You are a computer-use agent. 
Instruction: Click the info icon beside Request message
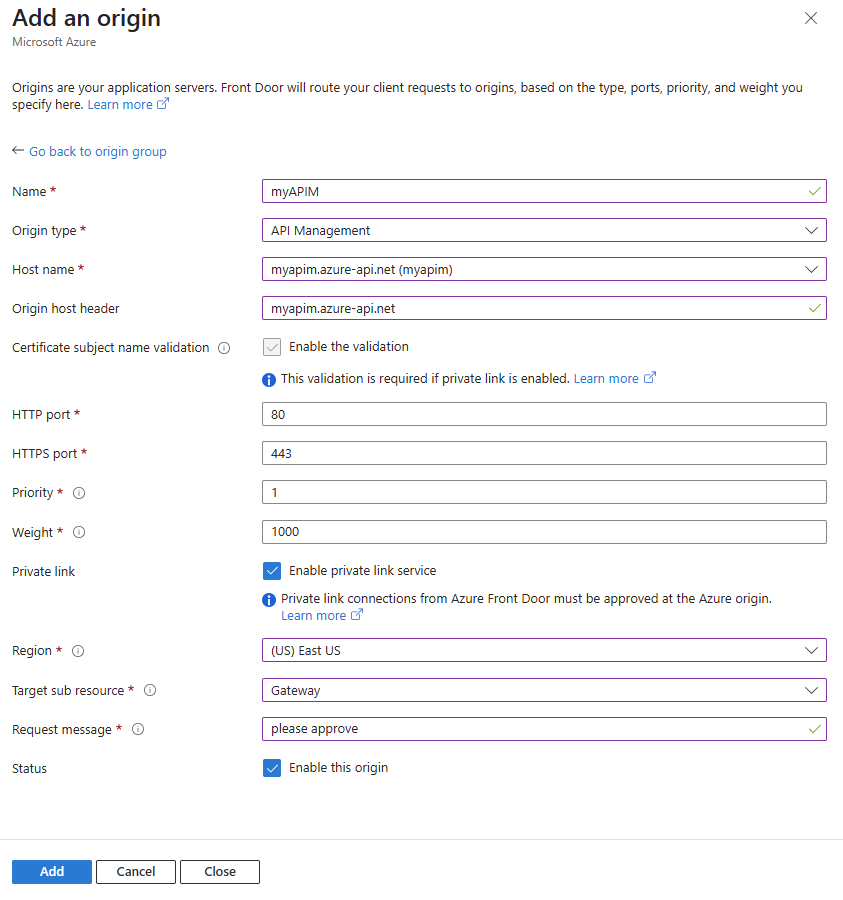tap(138, 729)
